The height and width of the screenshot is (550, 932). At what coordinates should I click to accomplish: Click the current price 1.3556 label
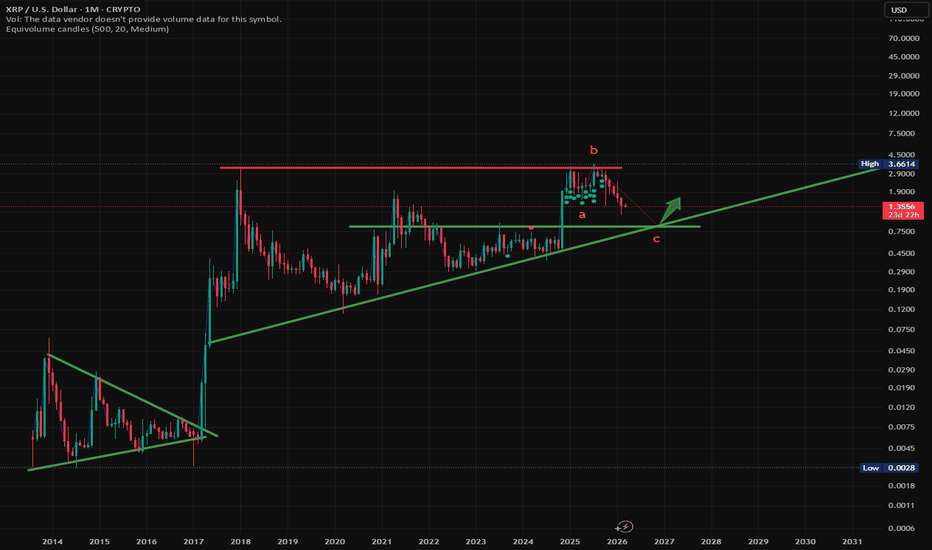(903, 210)
